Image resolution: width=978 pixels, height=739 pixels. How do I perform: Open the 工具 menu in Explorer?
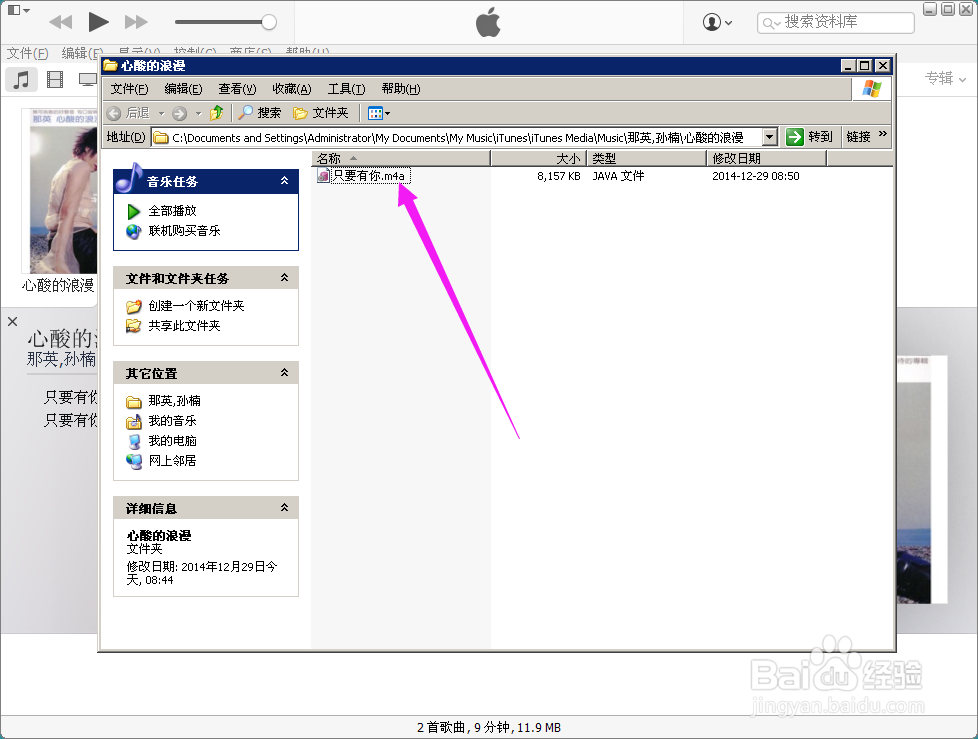point(346,89)
